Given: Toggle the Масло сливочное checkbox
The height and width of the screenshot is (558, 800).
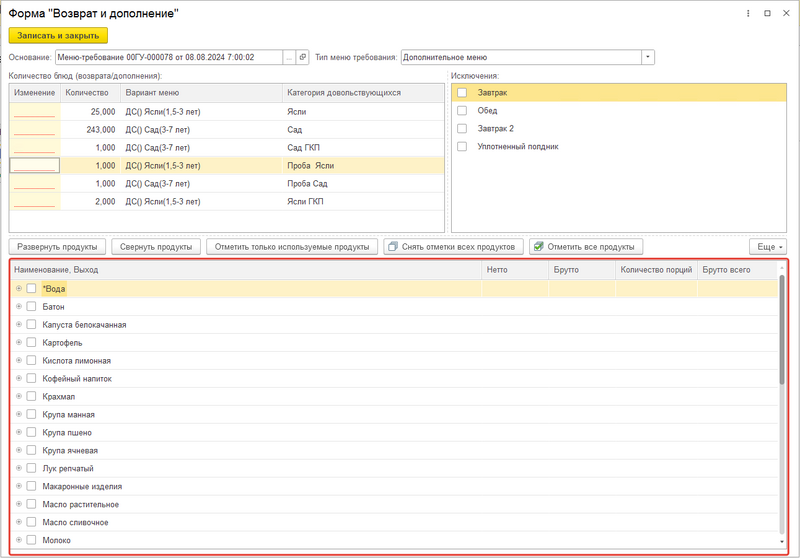Looking at the screenshot, I should coord(32,522).
